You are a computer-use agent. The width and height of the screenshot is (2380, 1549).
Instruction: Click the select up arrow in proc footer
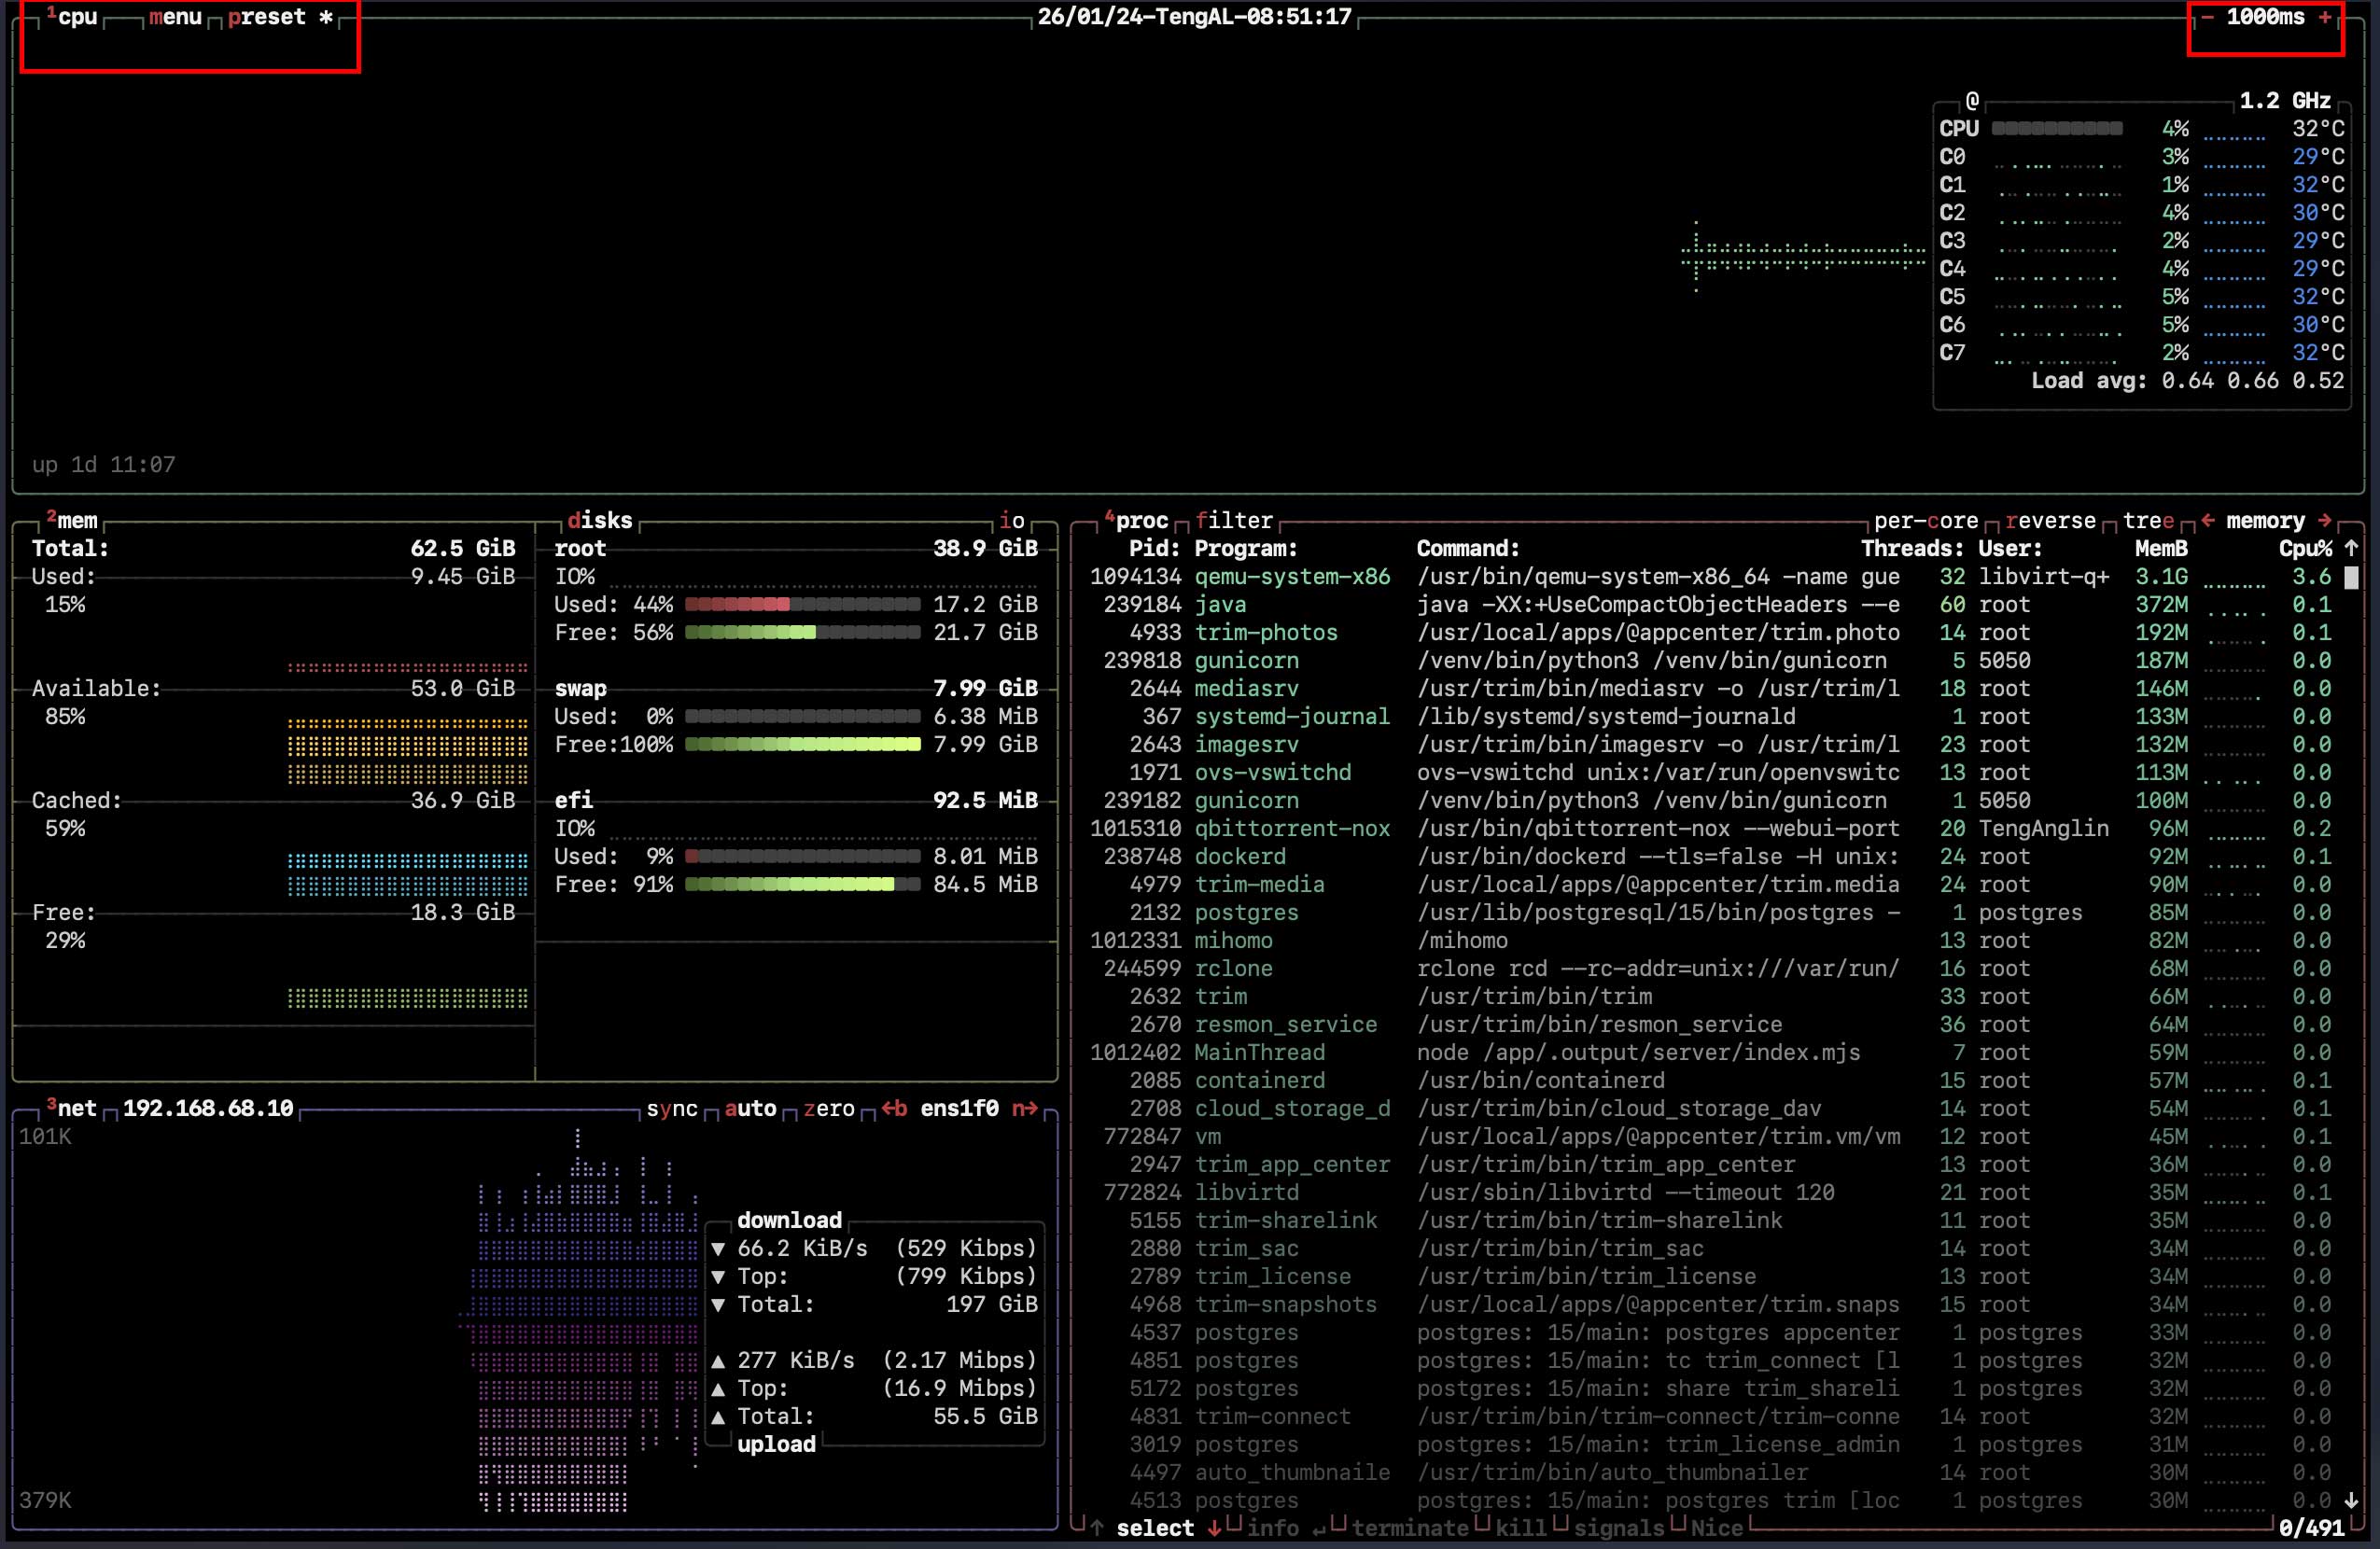coord(1097,1528)
